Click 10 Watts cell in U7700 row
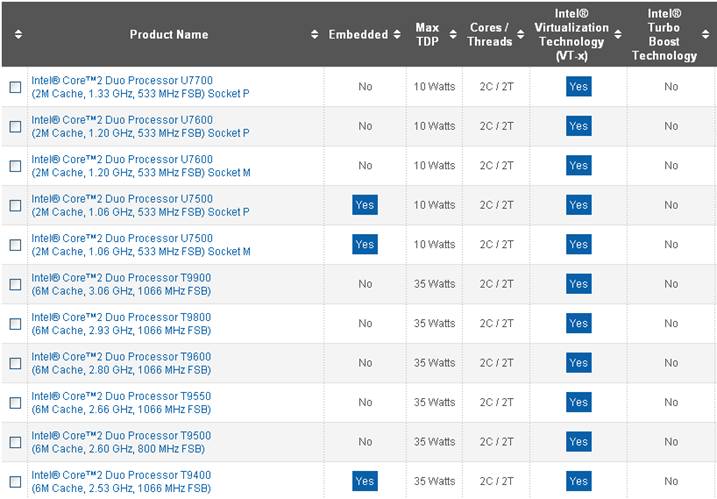The image size is (717, 499). 434,86
